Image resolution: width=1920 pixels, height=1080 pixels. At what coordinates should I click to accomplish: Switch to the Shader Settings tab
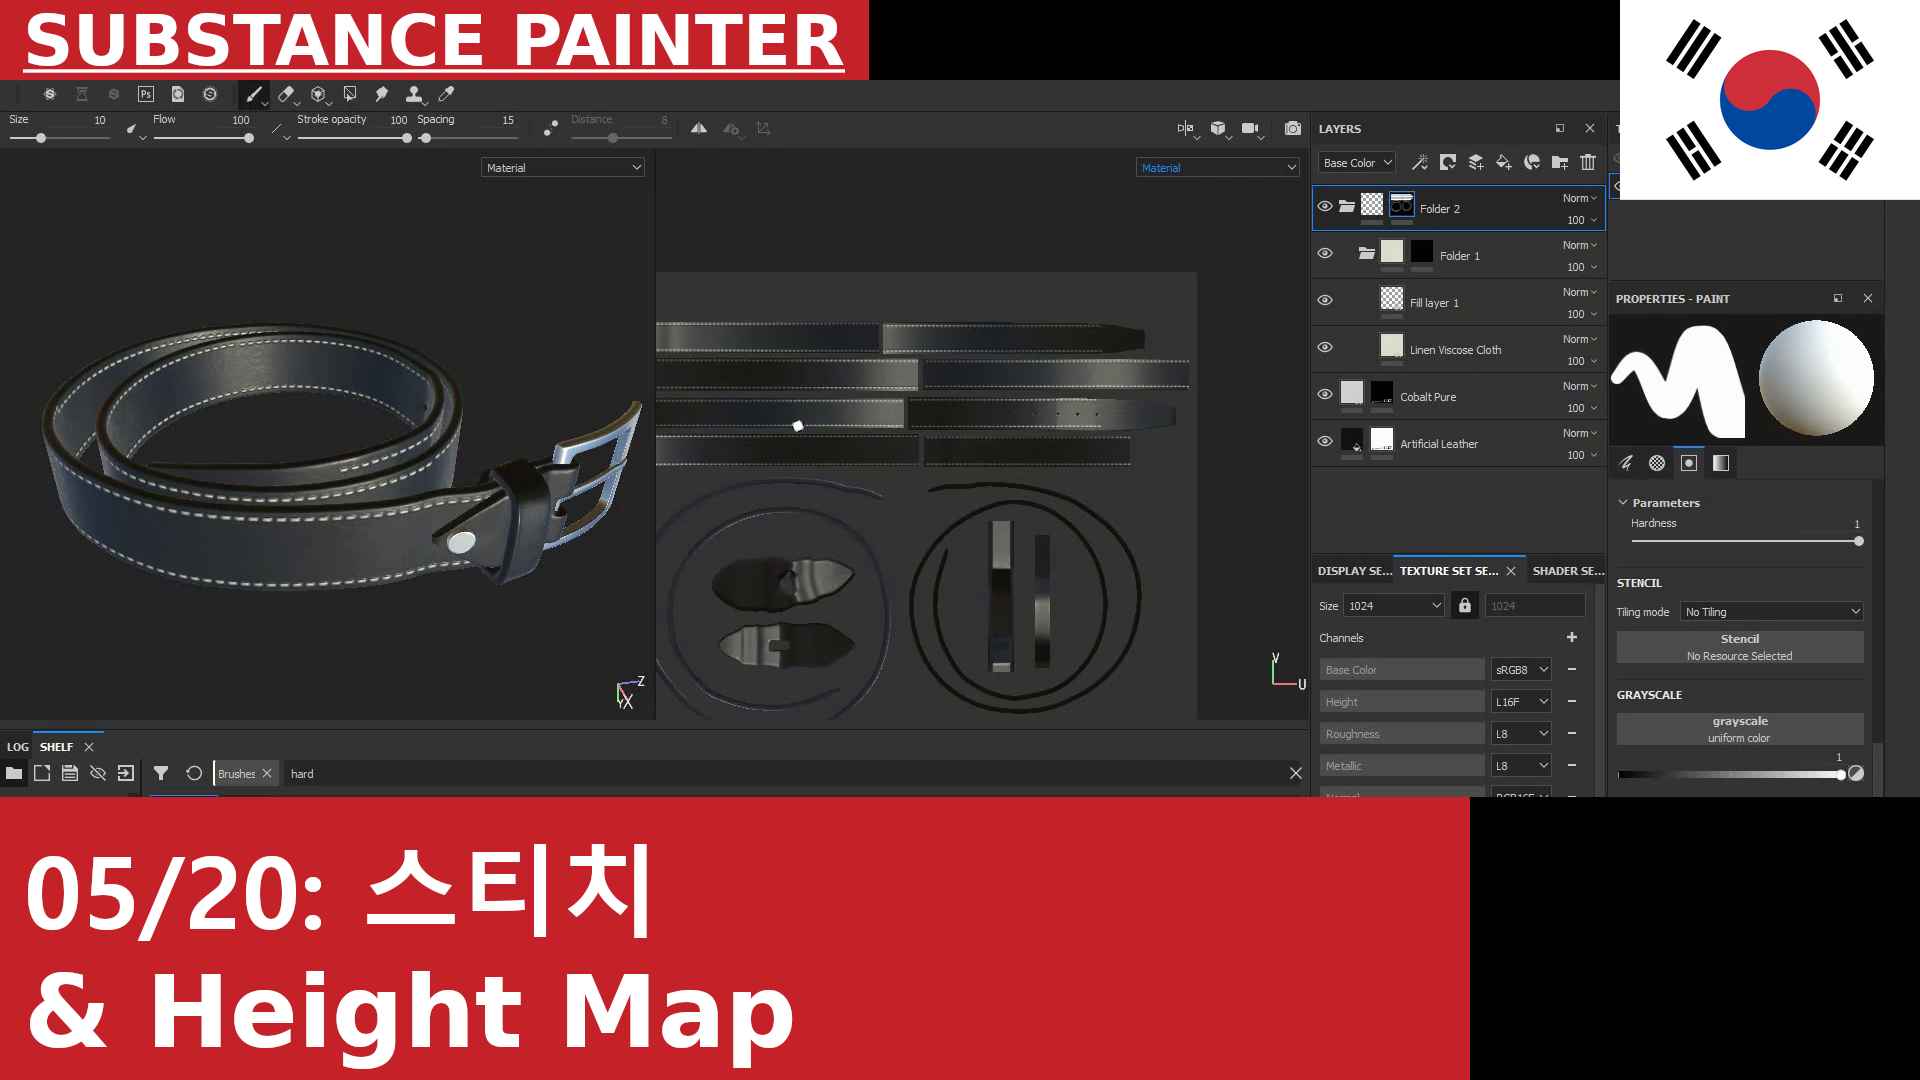tap(1568, 571)
